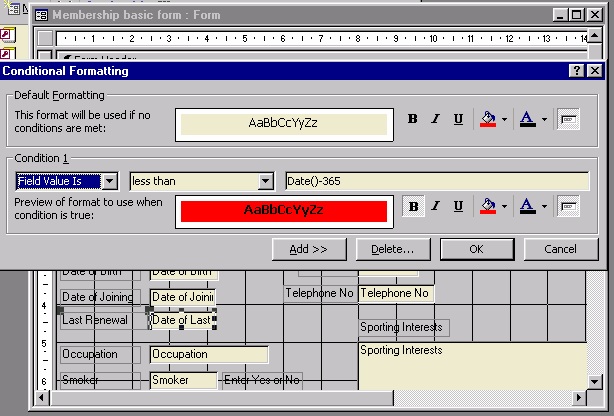
Task: Click the dialog's question mark help icon
Action: 577,71
